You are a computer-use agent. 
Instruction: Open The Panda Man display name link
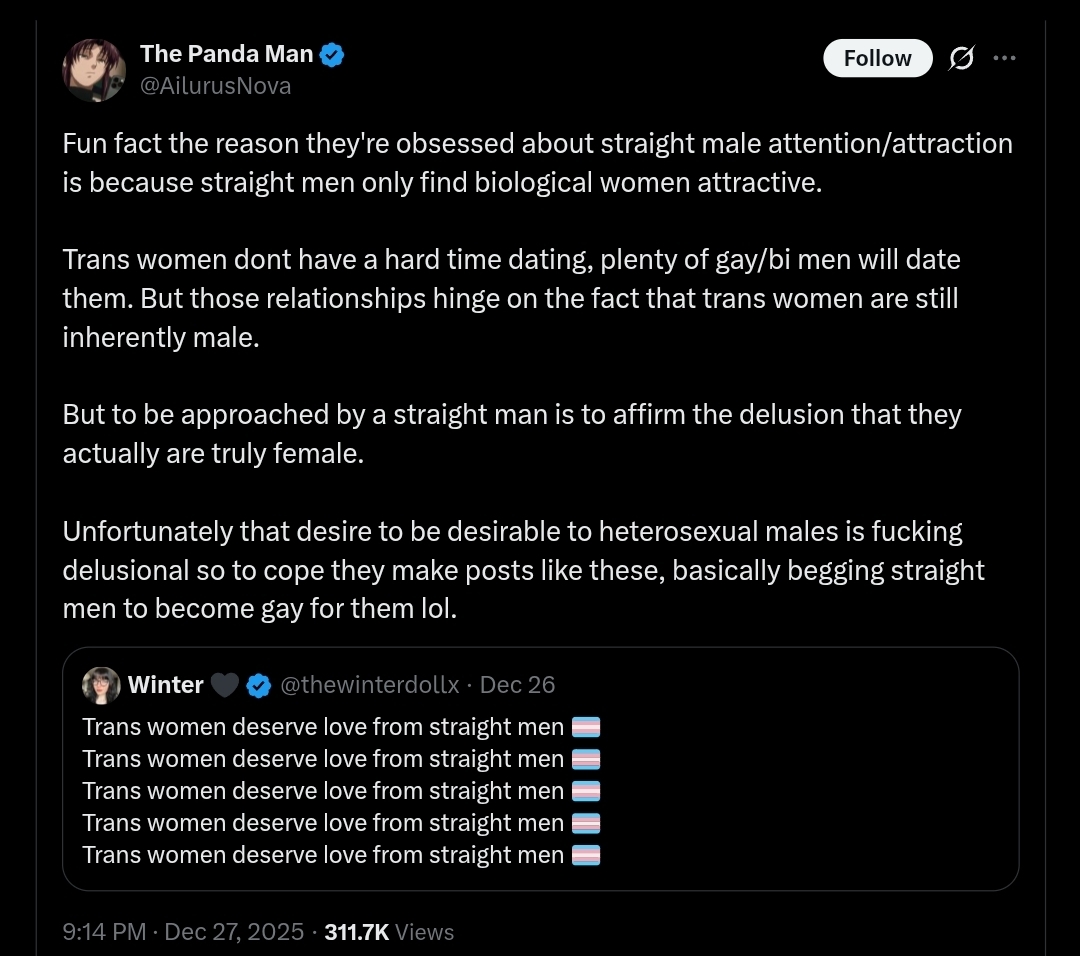point(226,54)
